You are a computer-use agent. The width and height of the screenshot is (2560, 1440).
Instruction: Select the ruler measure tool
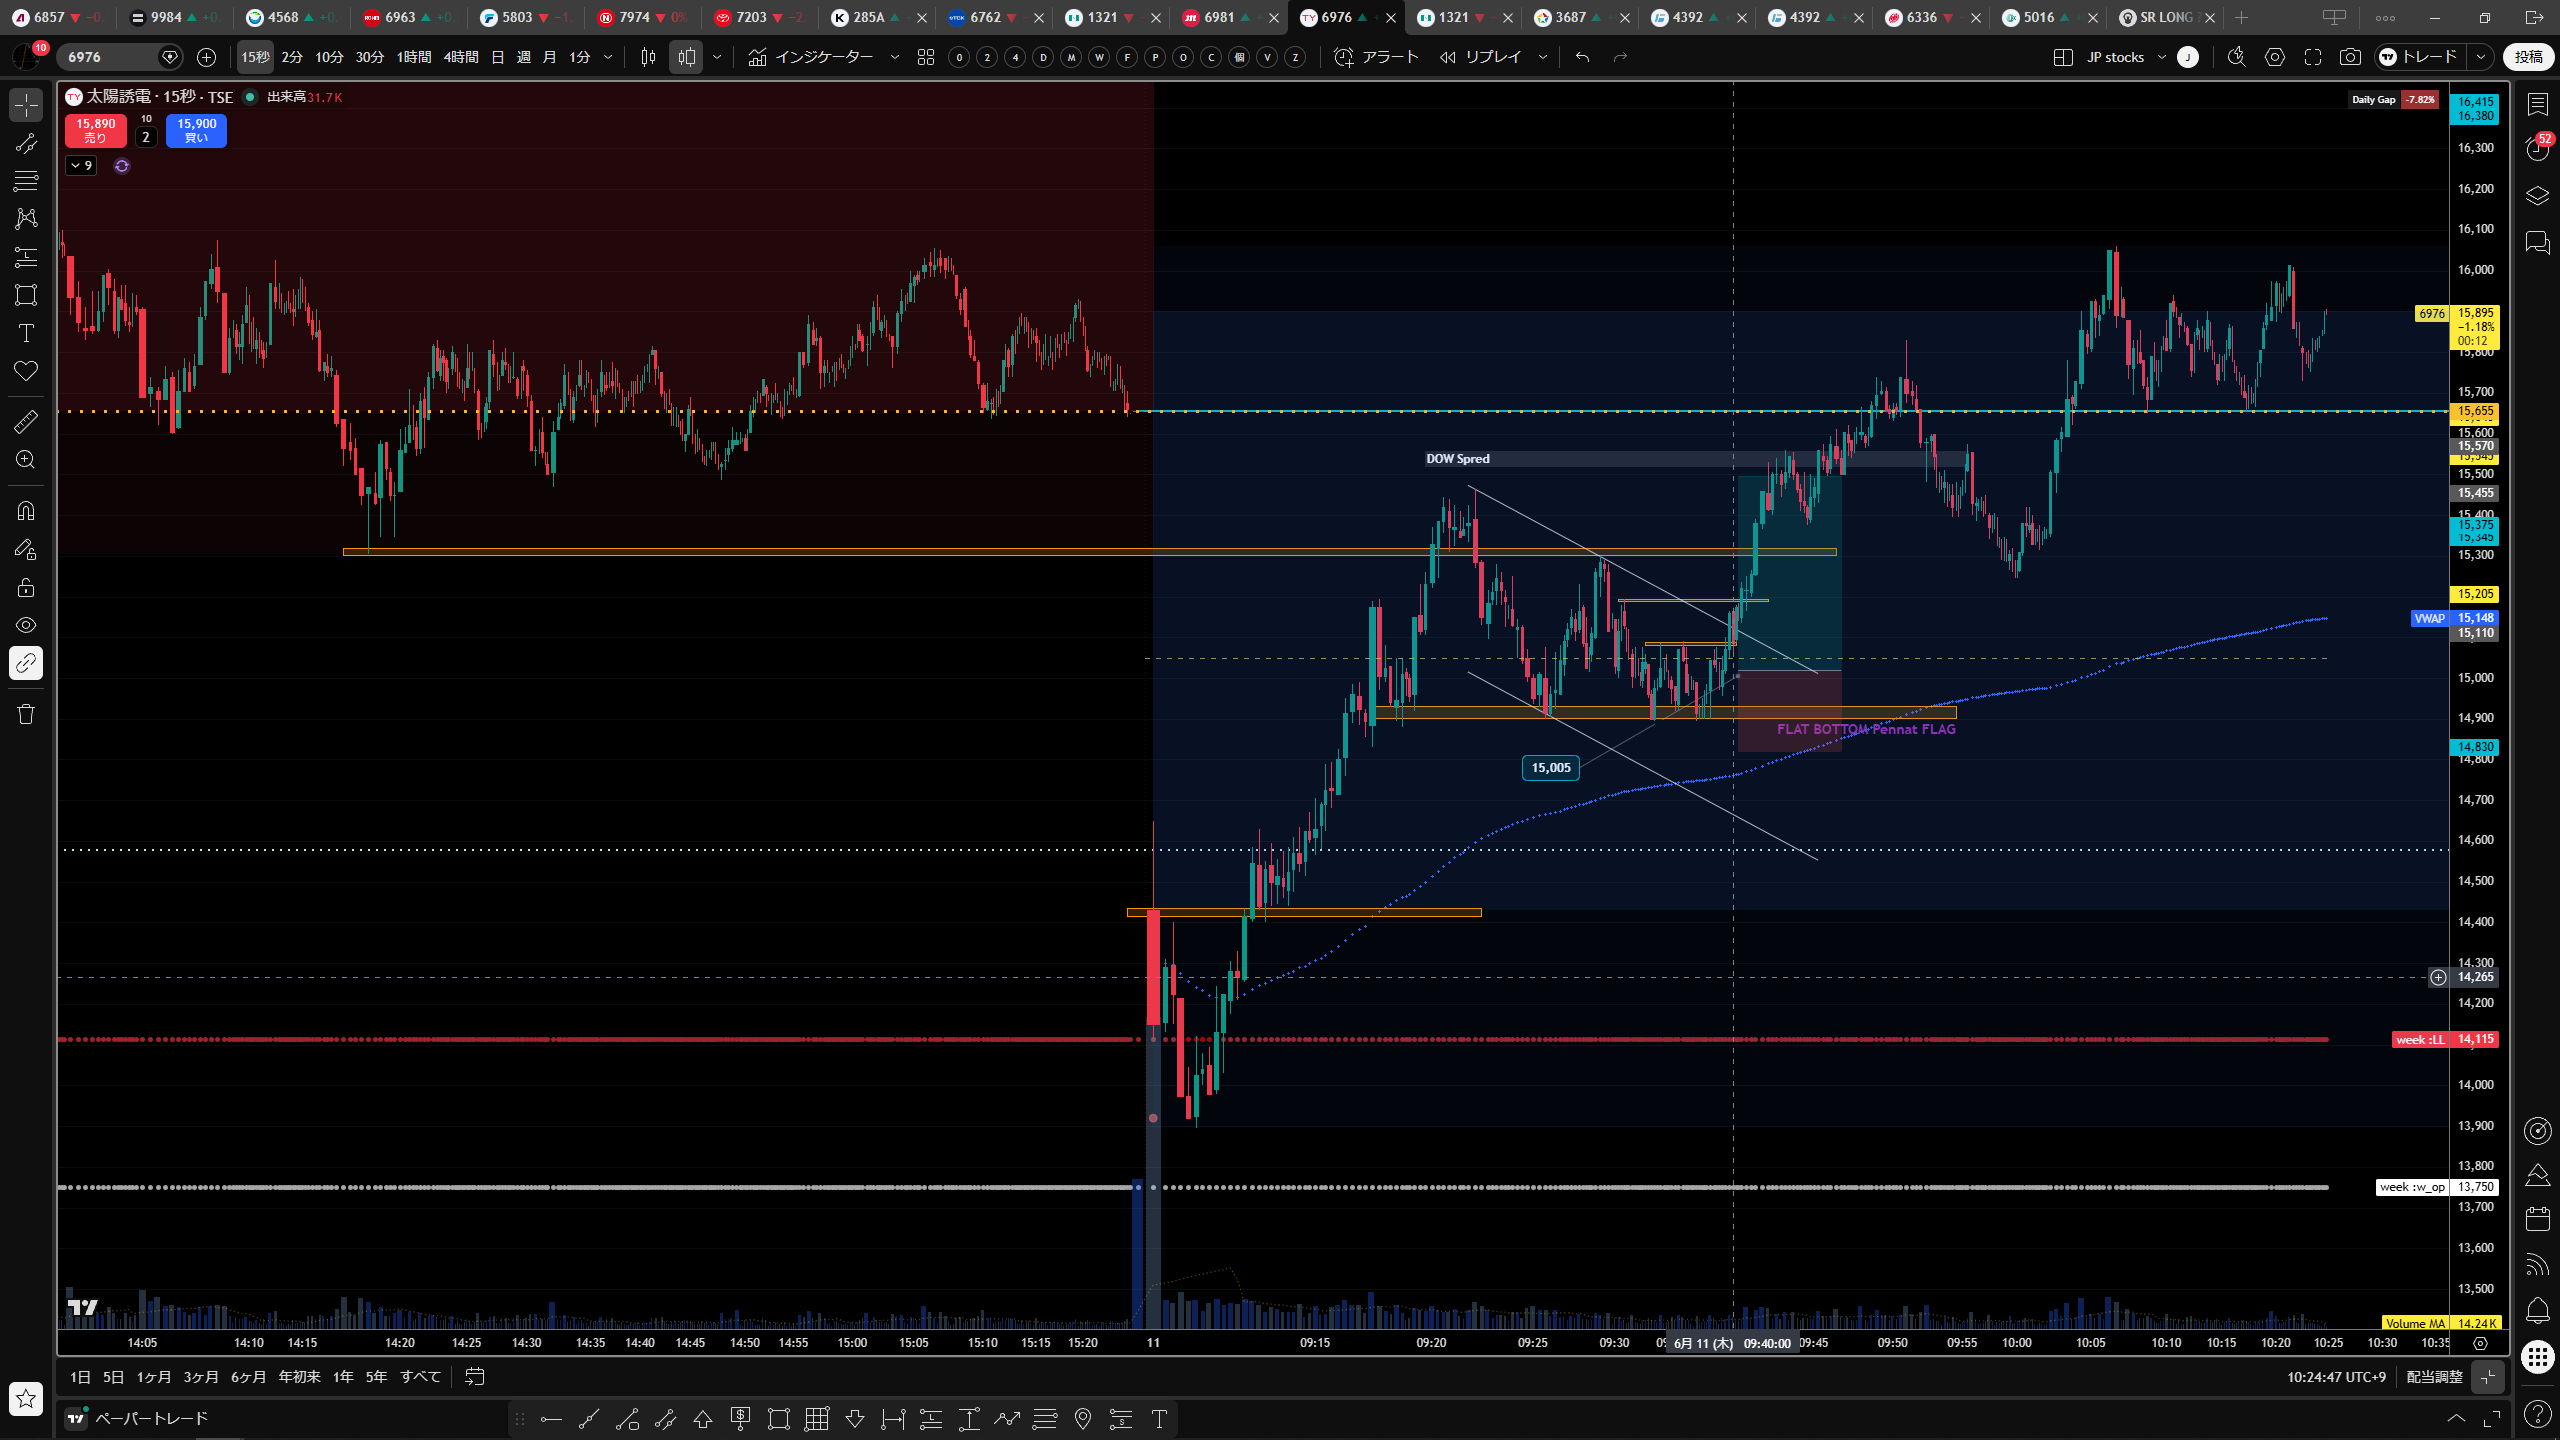point(26,421)
